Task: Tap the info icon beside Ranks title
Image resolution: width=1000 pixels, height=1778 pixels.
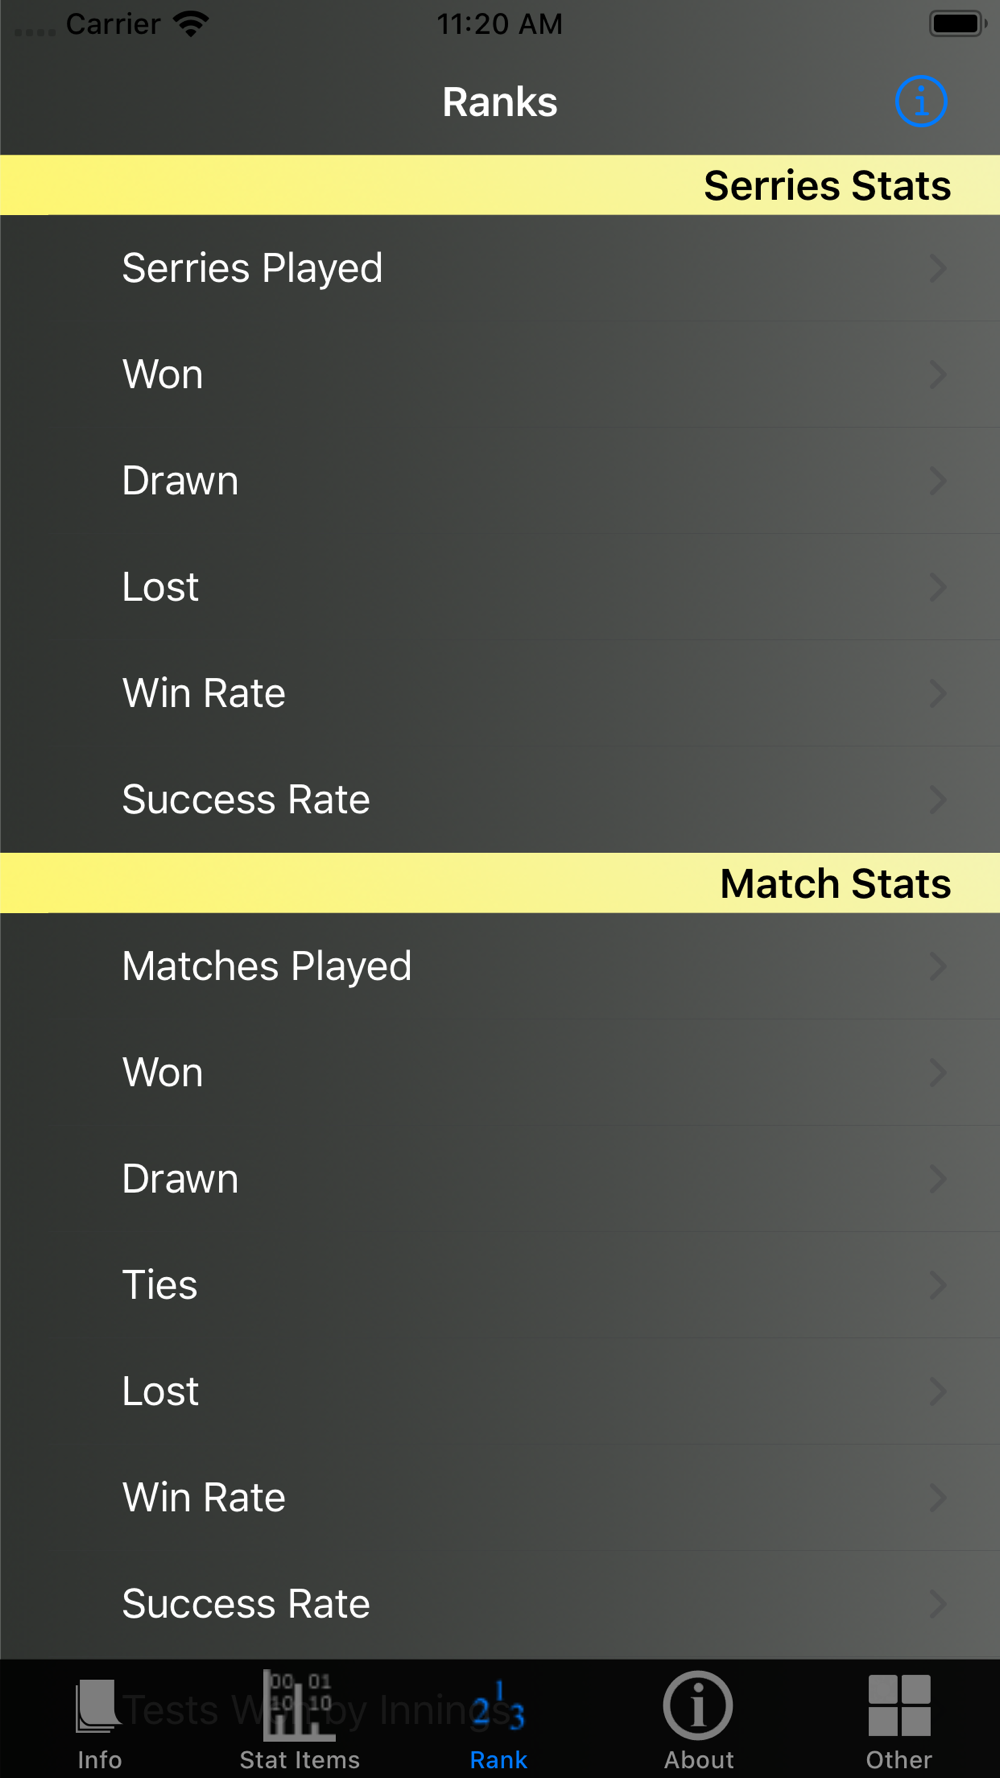Action: click(920, 101)
